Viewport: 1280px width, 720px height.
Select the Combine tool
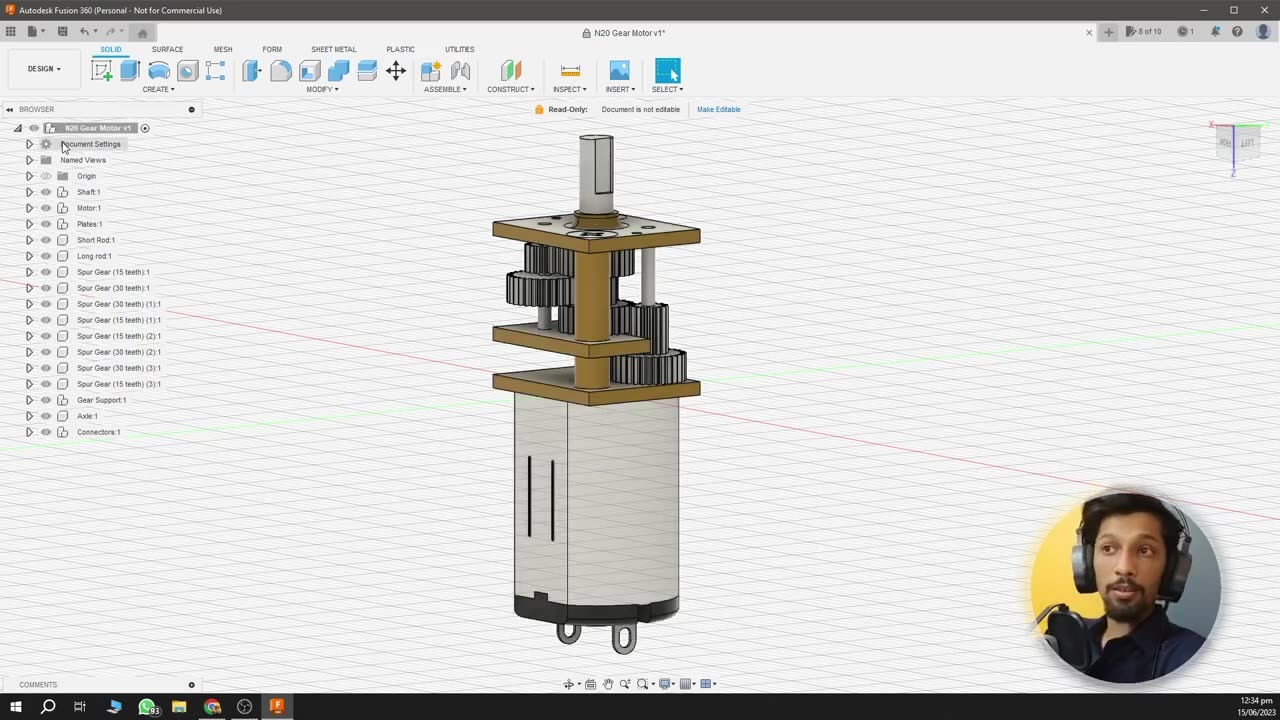point(338,70)
